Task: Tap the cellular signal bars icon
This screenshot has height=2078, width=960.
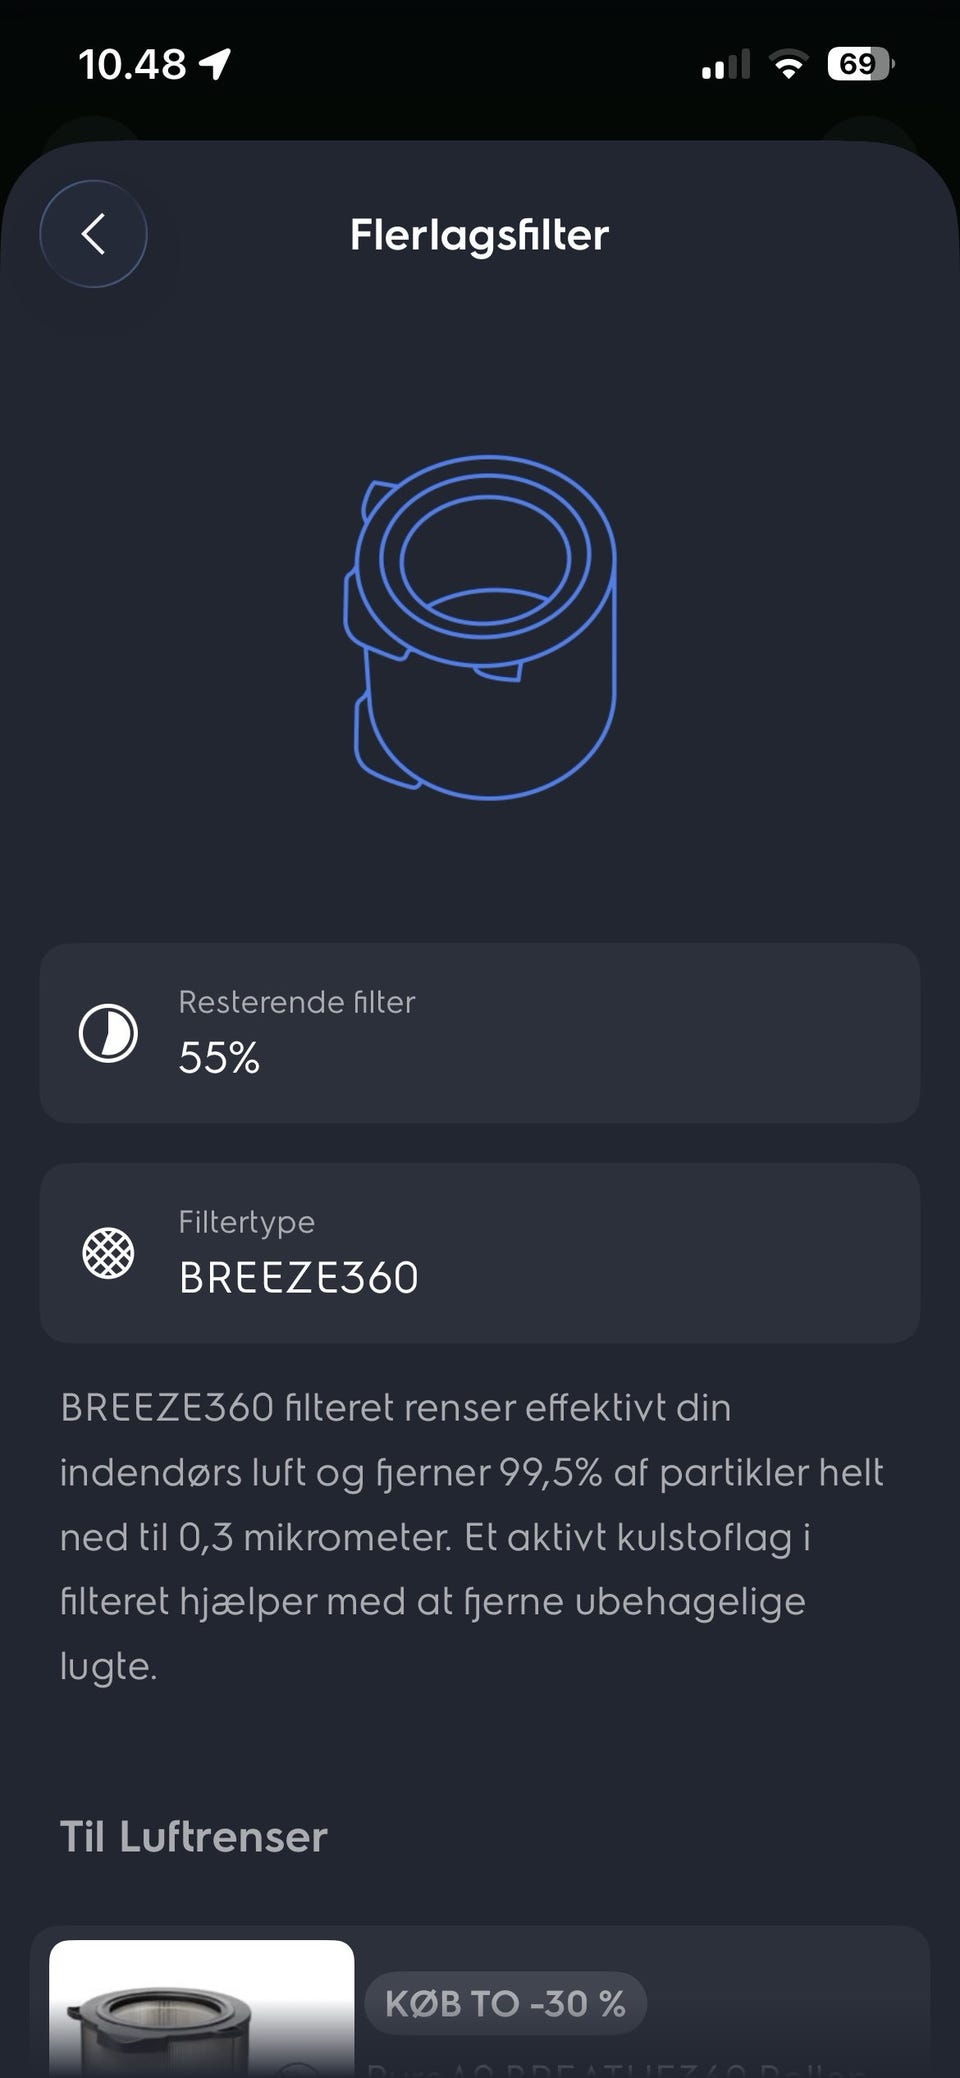Action: [725, 66]
